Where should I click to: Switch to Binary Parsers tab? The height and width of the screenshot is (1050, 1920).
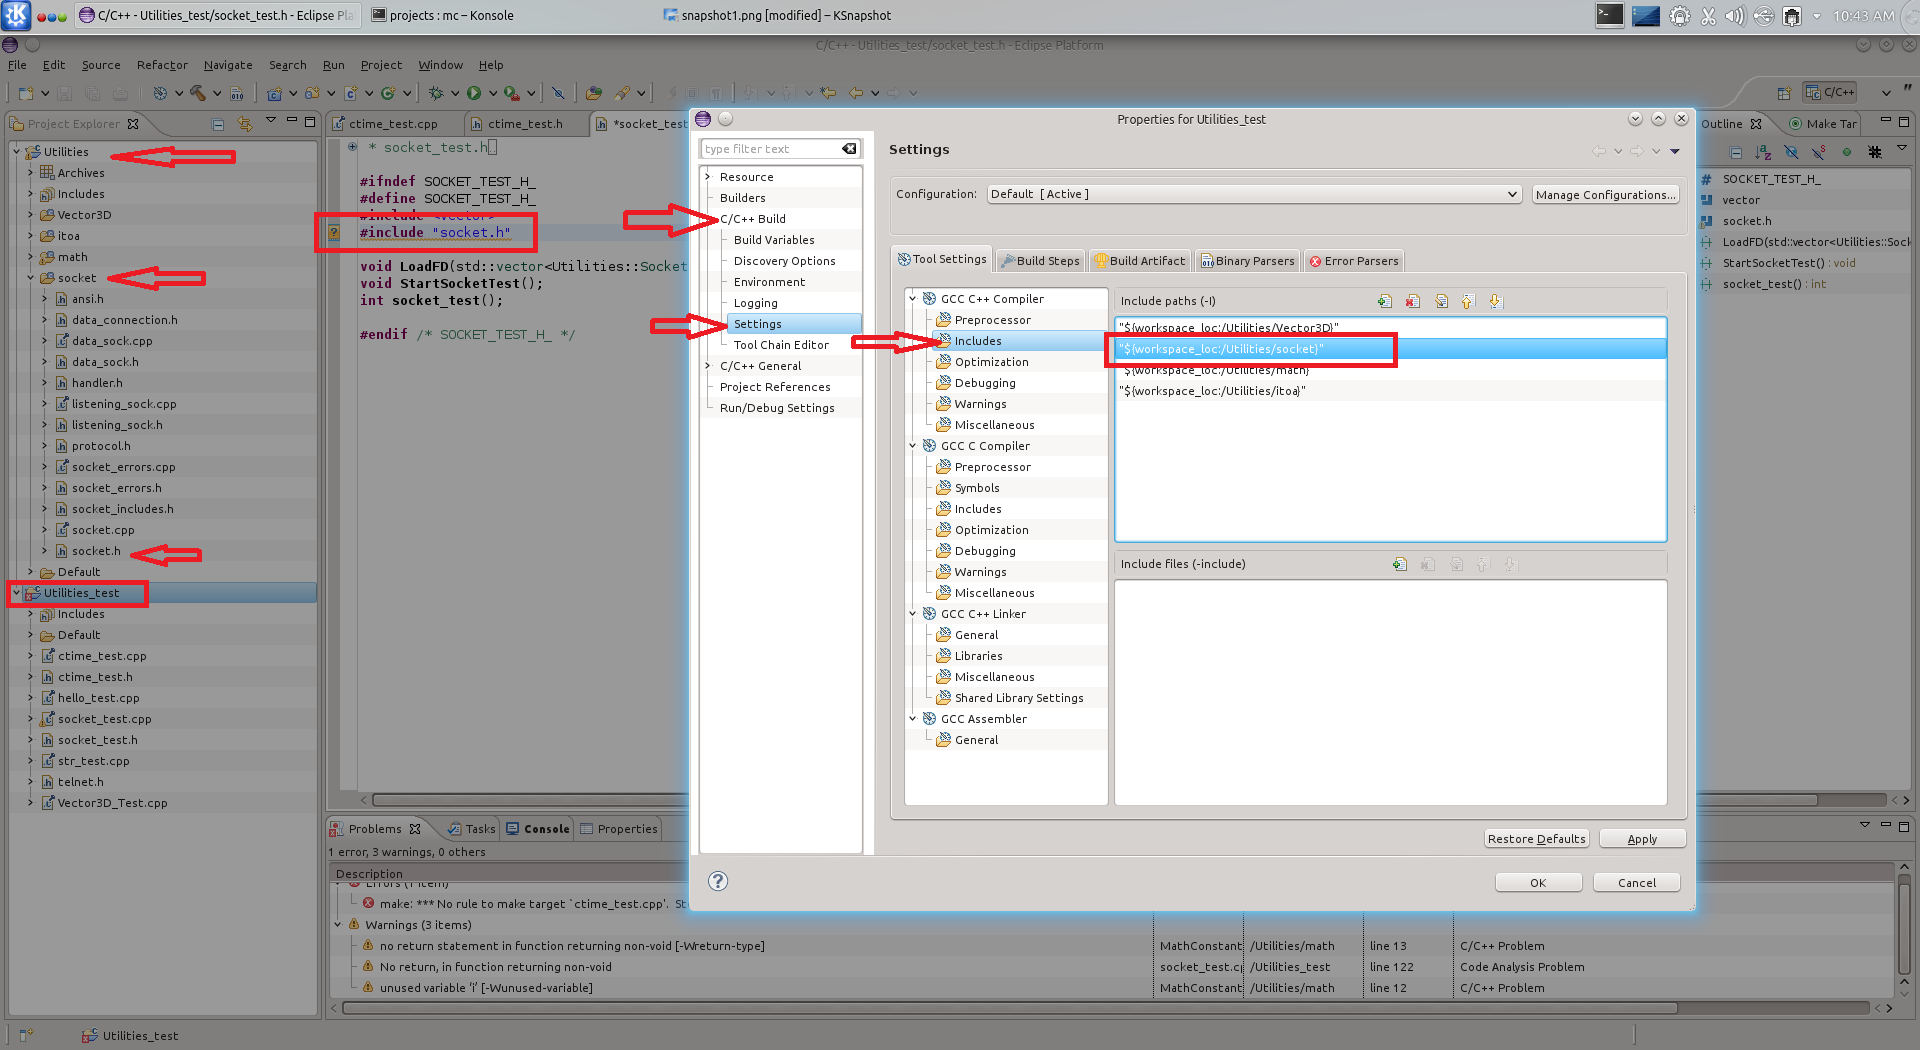coord(1247,261)
